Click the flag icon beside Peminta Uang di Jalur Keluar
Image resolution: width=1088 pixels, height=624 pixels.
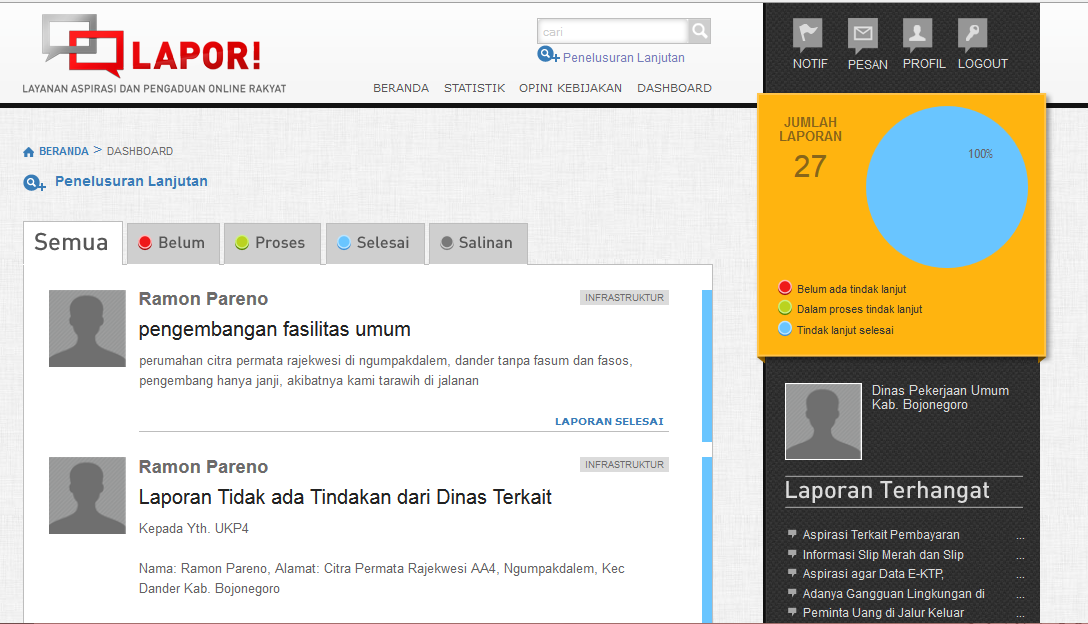[x=792, y=612]
